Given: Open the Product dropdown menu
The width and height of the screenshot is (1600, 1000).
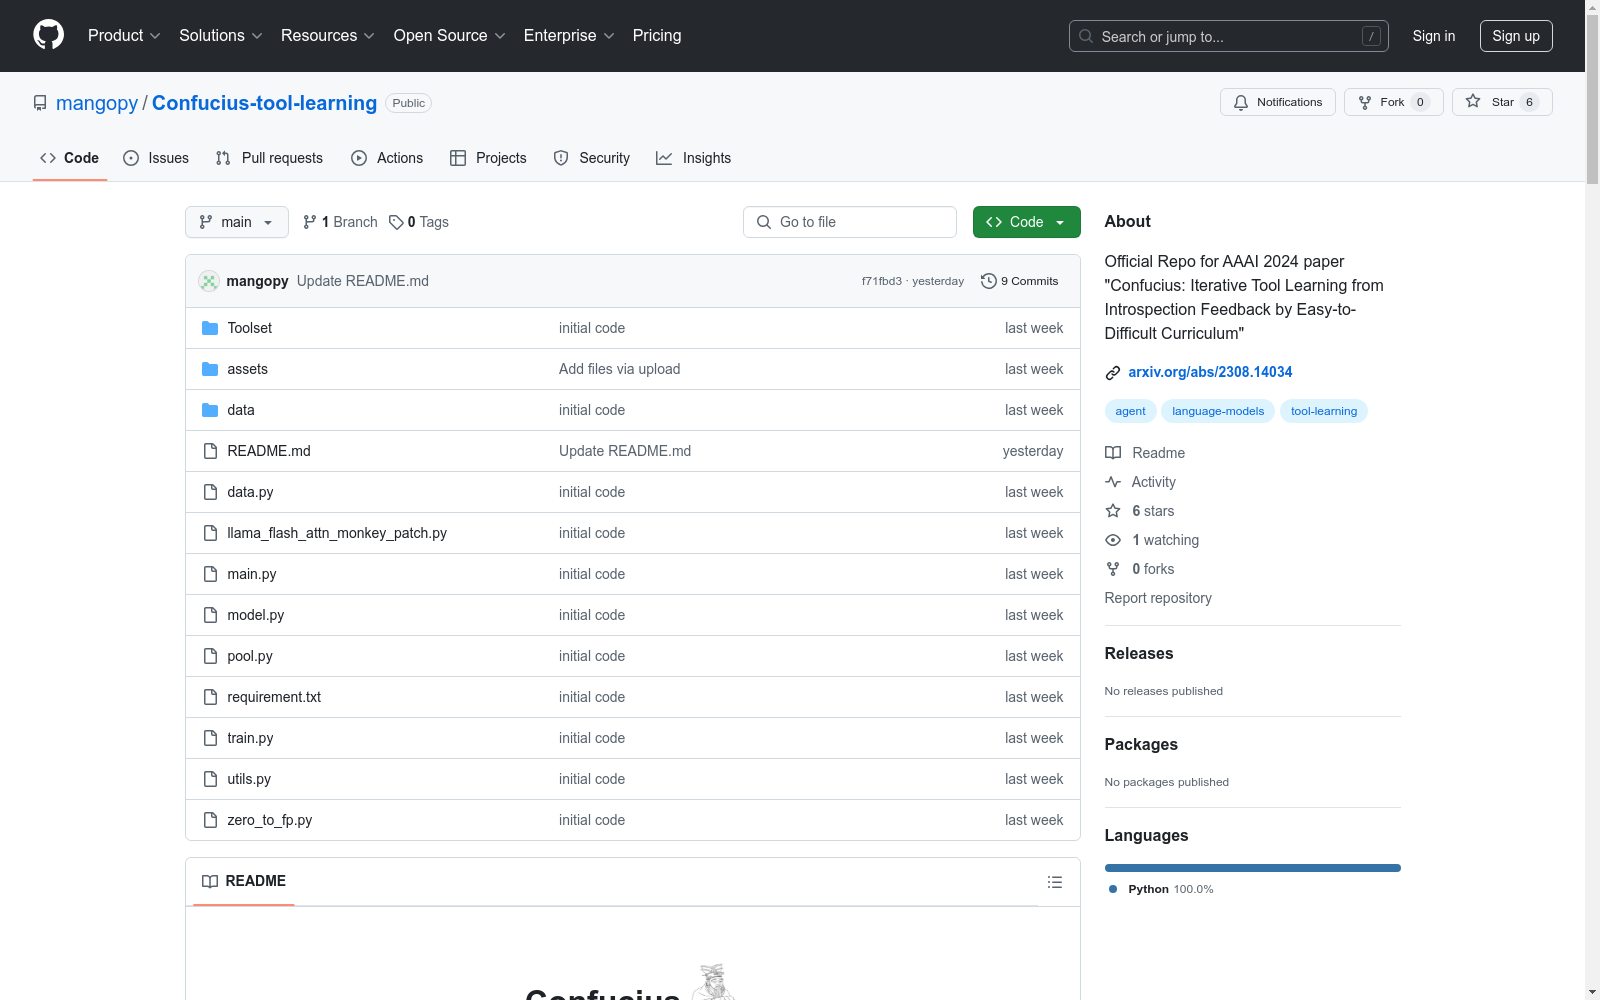Looking at the screenshot, I should [124, 36].
